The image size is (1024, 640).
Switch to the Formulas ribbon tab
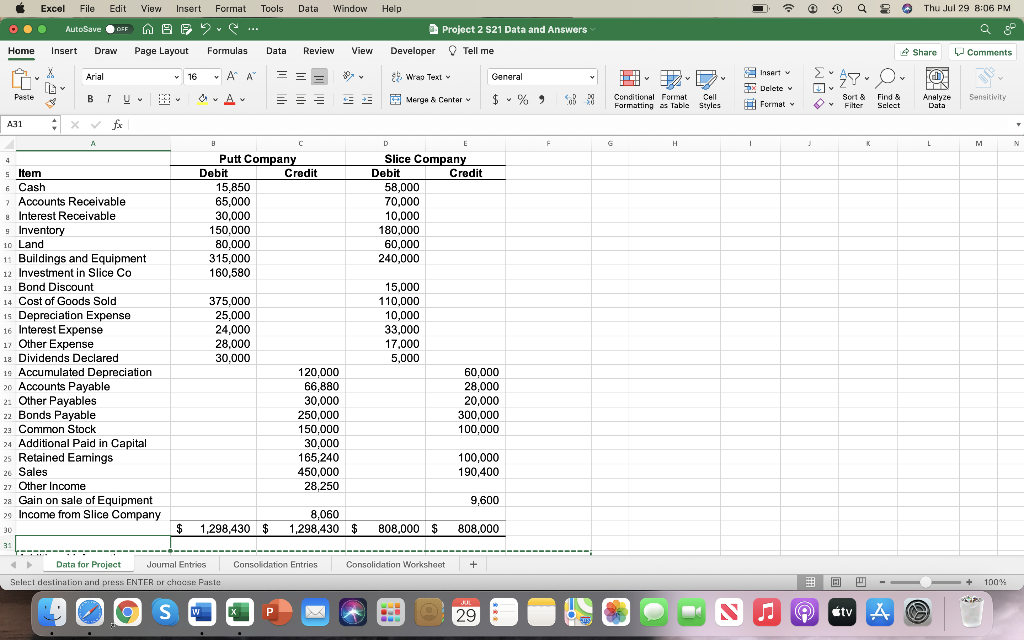click(227, 50)
